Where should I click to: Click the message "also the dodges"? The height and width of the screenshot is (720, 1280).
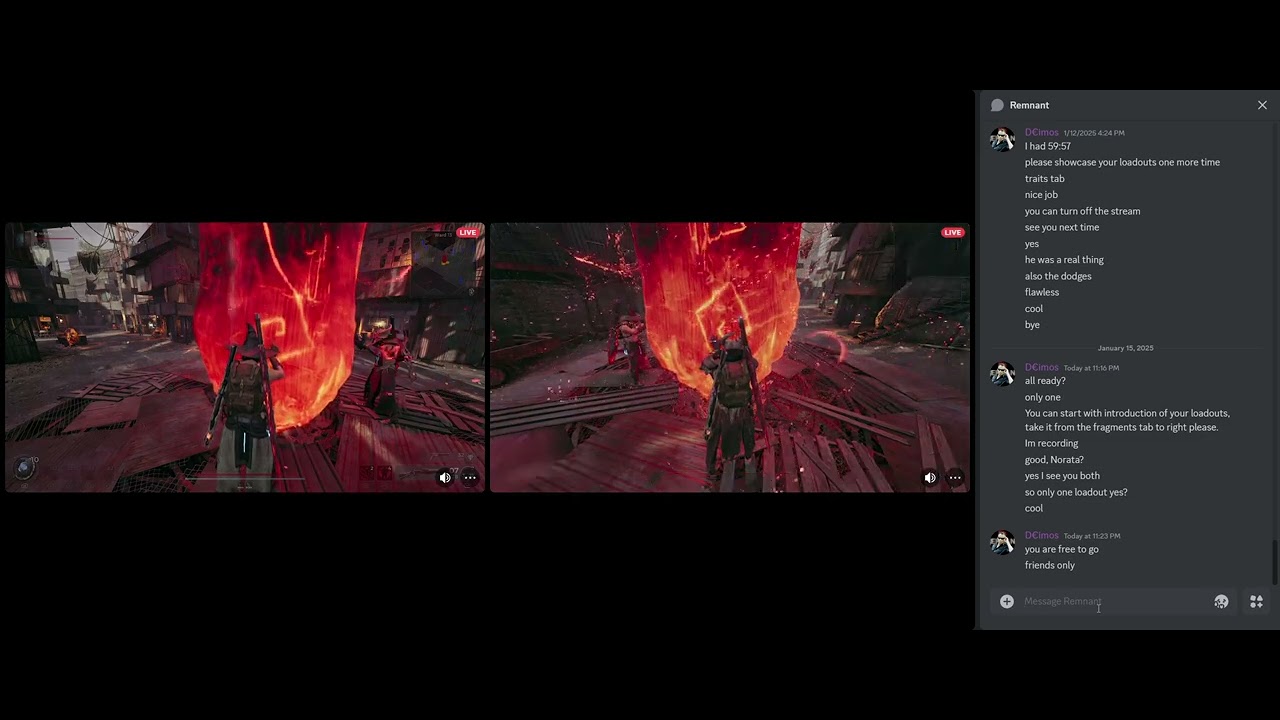tap(1058, 276)
